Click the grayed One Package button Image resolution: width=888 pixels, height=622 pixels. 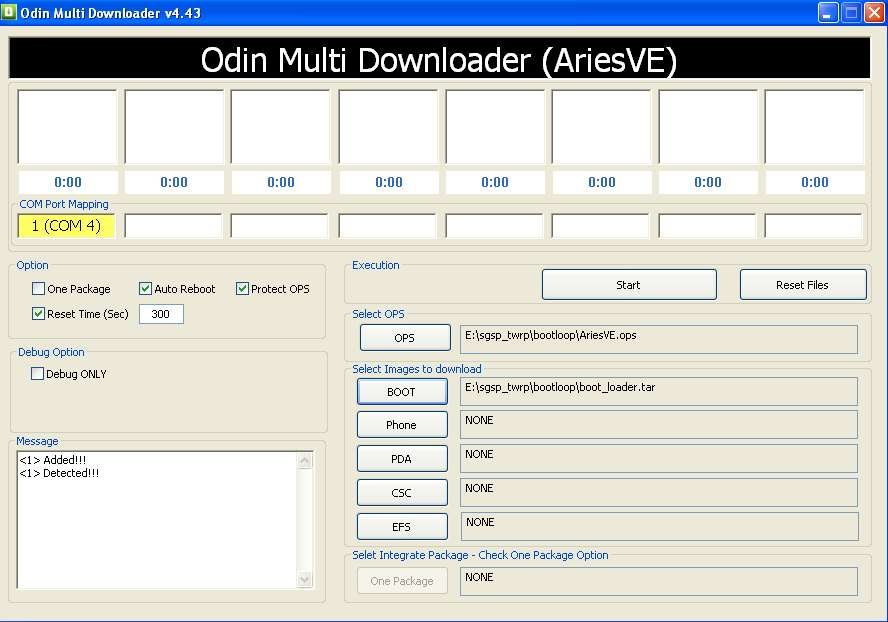coord(402,581)
